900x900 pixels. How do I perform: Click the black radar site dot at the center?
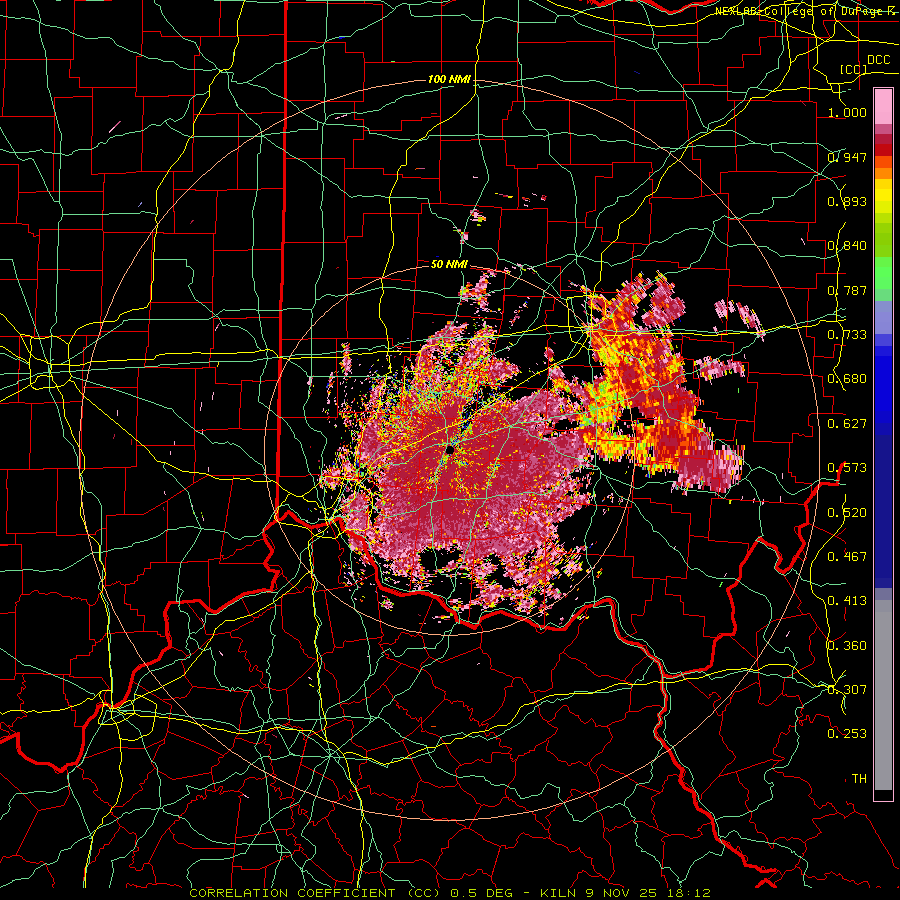pos(450,449)
